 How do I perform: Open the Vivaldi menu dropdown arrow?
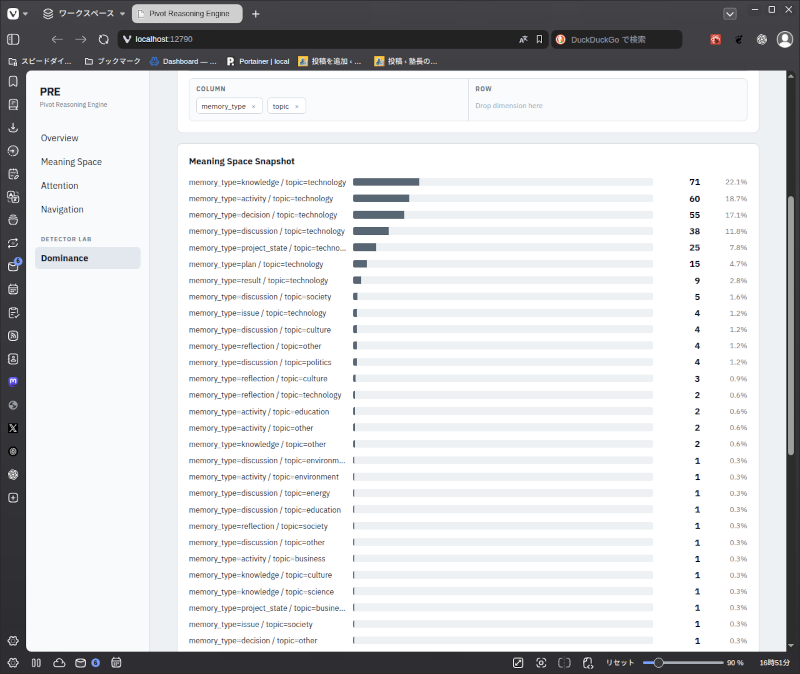click(26, 14)
